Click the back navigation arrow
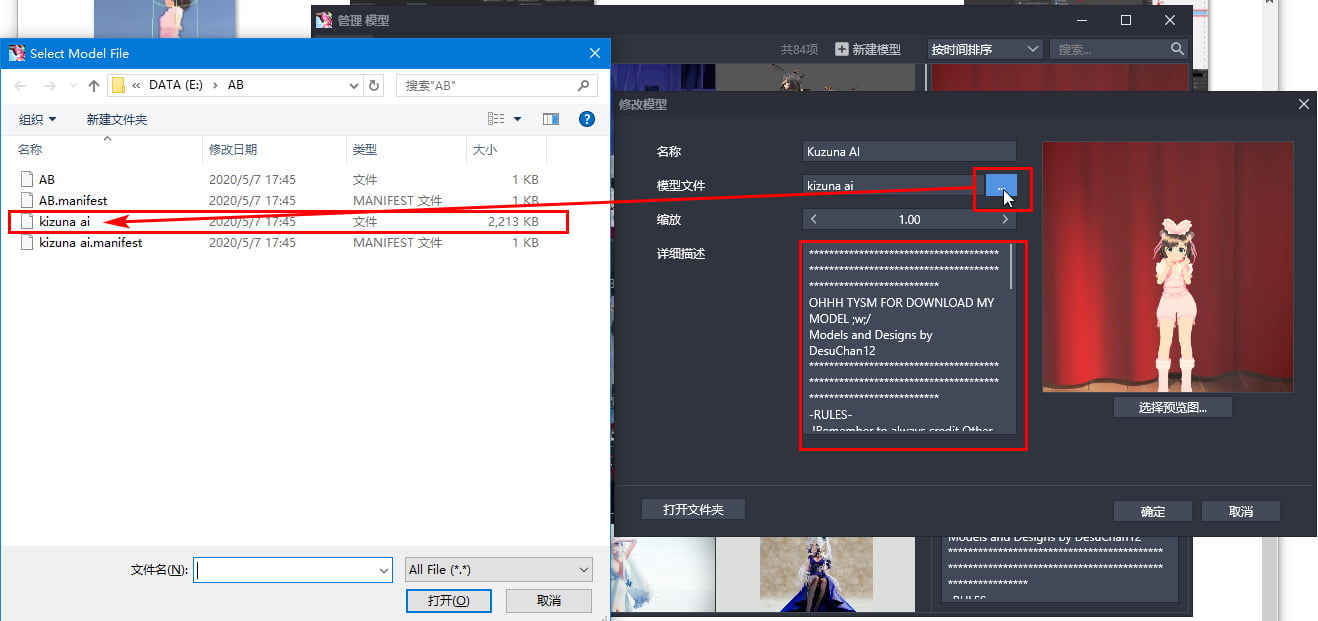Viewport: 1318px width, 621px height. pyautogui.click(x=20, y=85)
